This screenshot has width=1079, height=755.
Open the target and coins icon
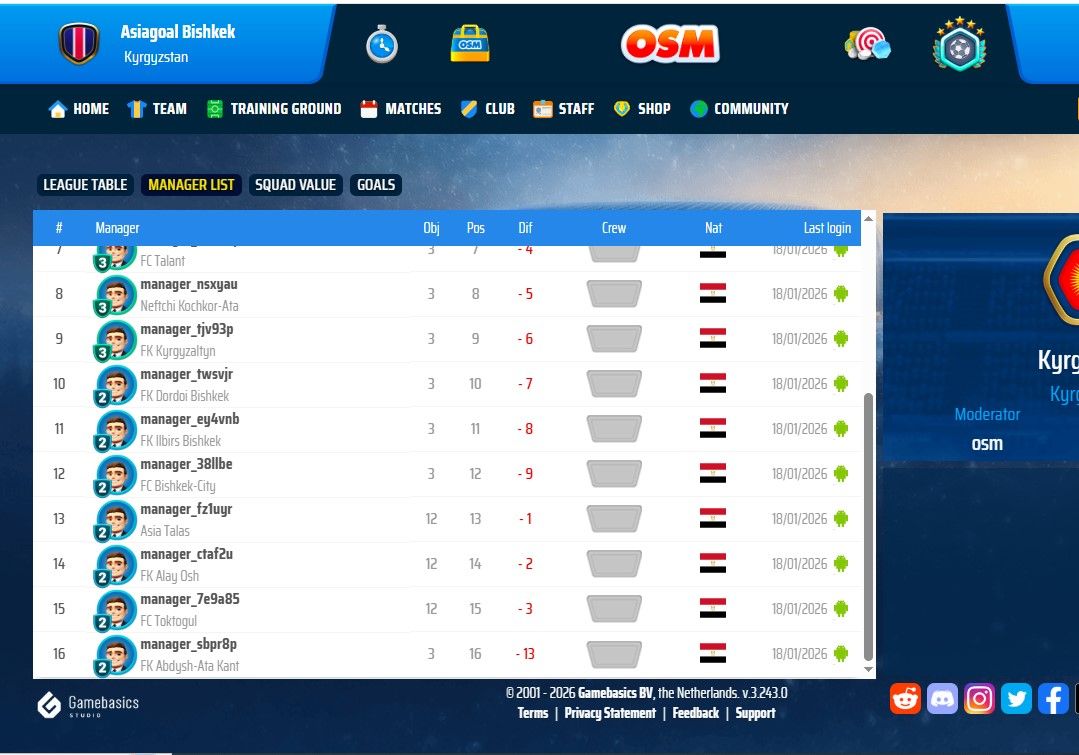[867, 45]
